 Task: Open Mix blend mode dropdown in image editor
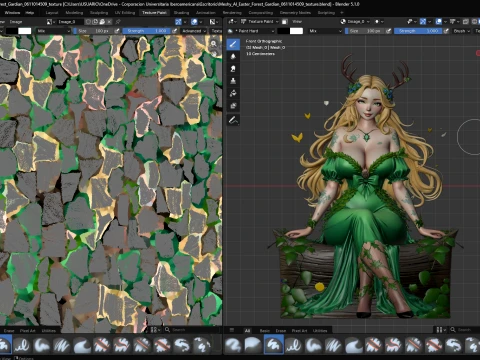click(53, 31)
